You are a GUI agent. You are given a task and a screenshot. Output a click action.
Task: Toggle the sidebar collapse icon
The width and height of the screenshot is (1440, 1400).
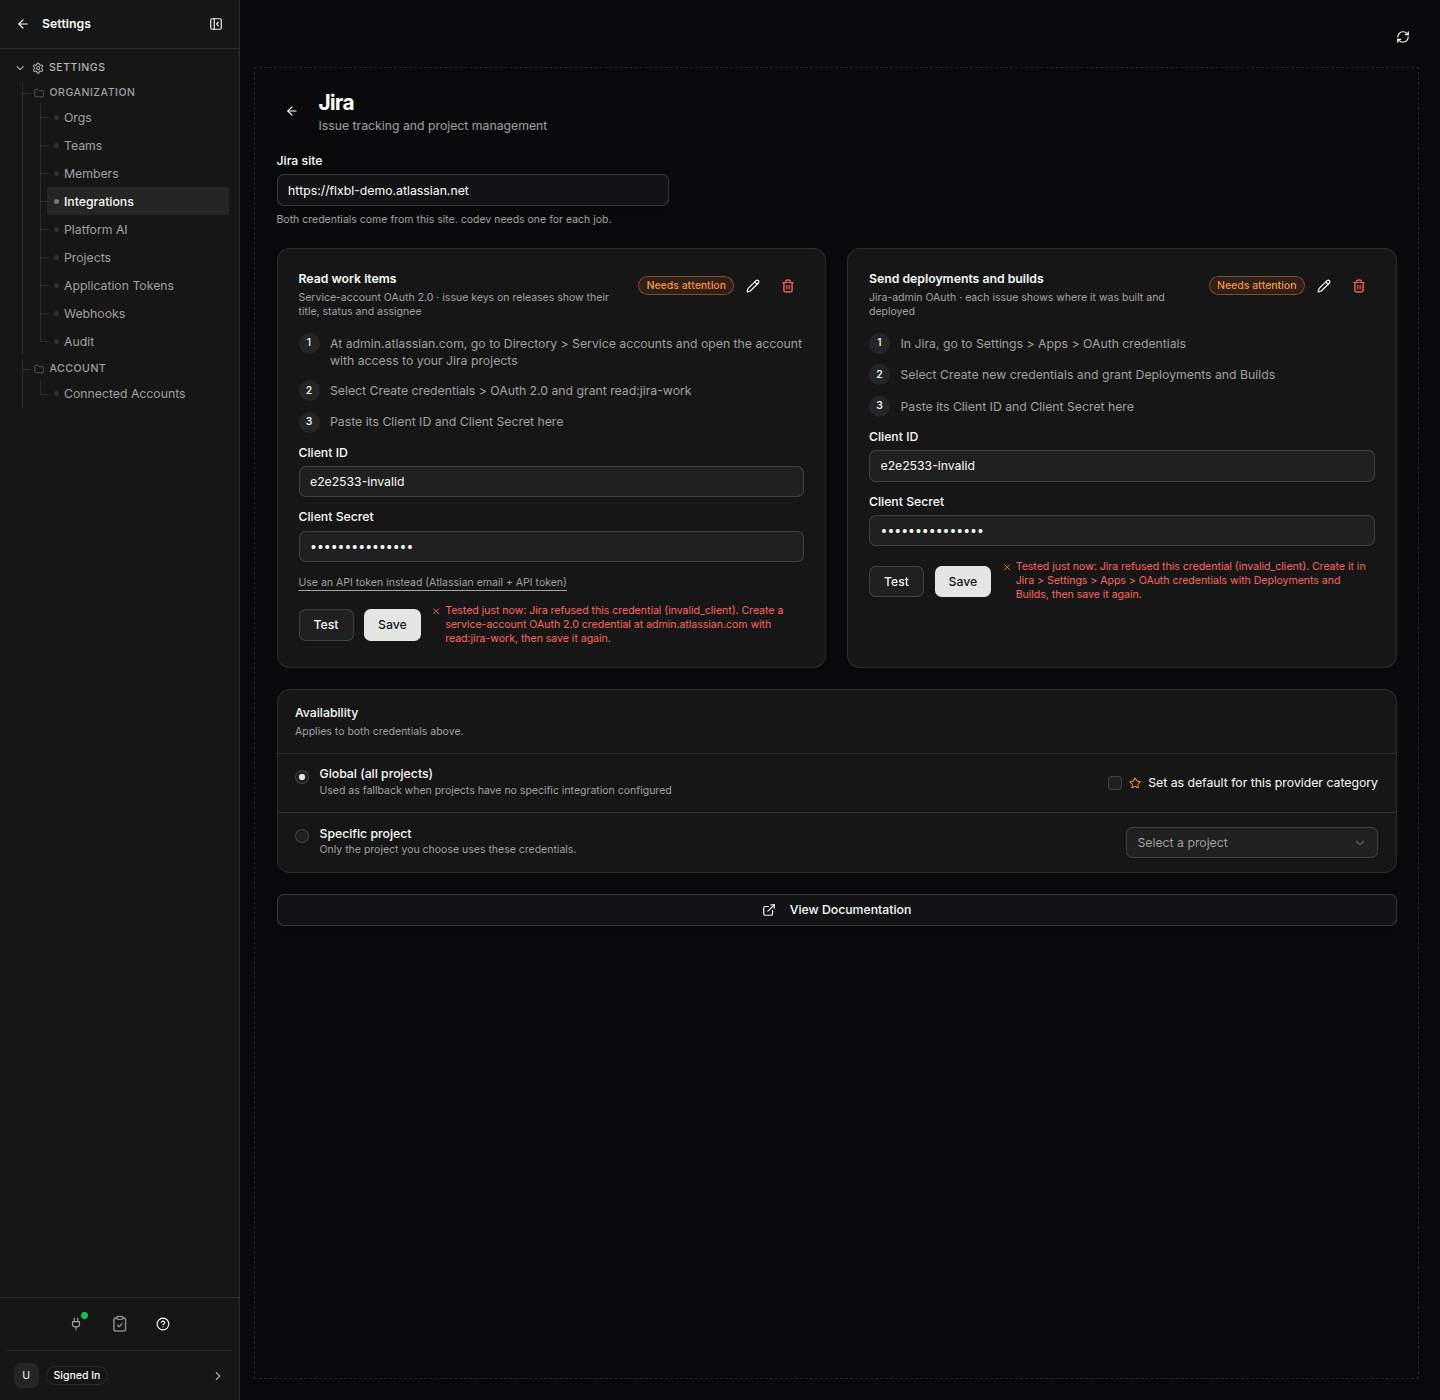(216, 24)
